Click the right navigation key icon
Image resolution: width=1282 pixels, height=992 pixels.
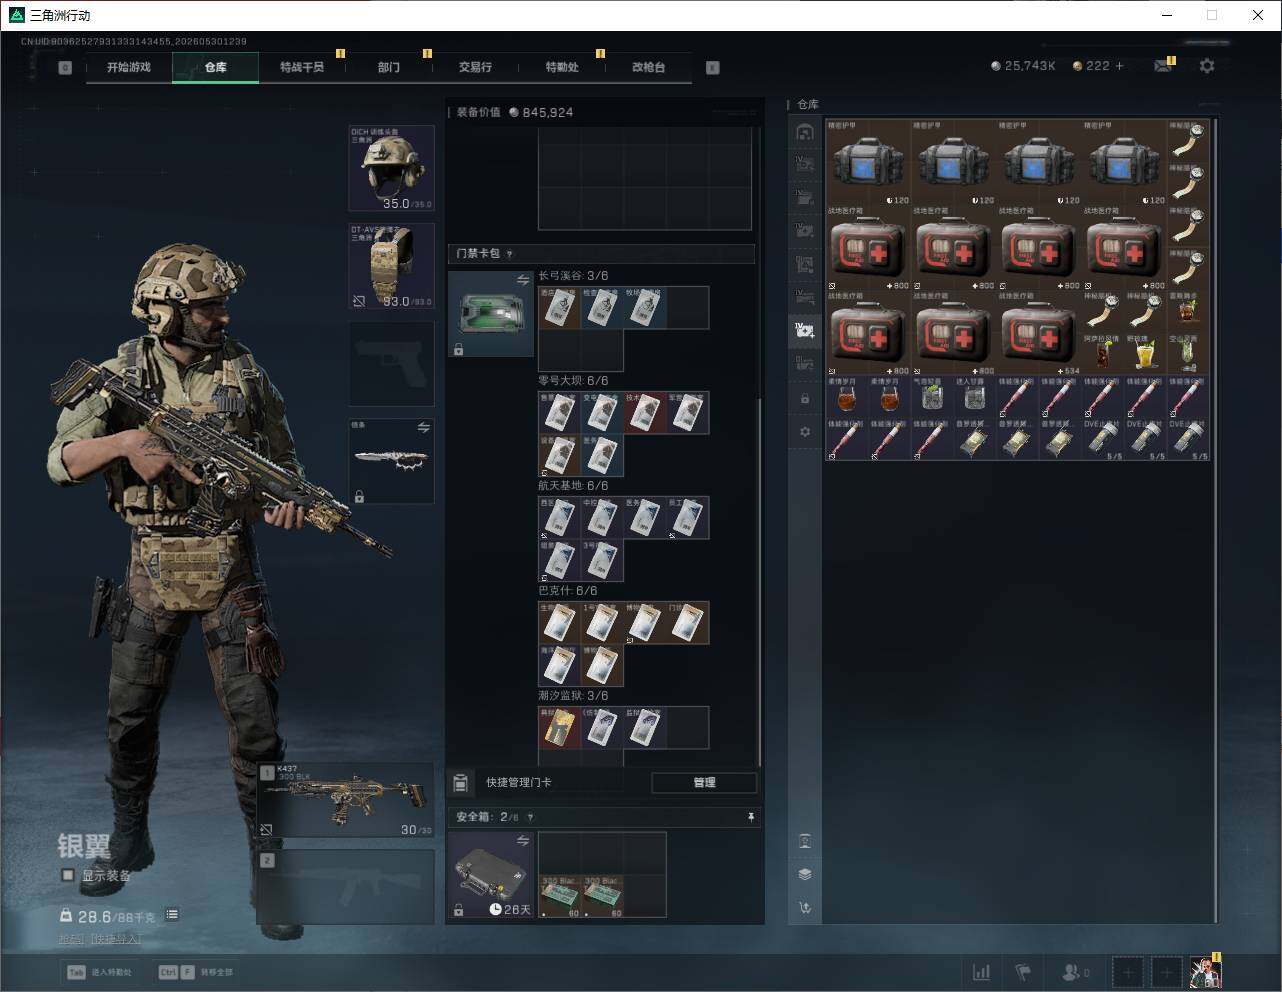[x=712, y=68]
